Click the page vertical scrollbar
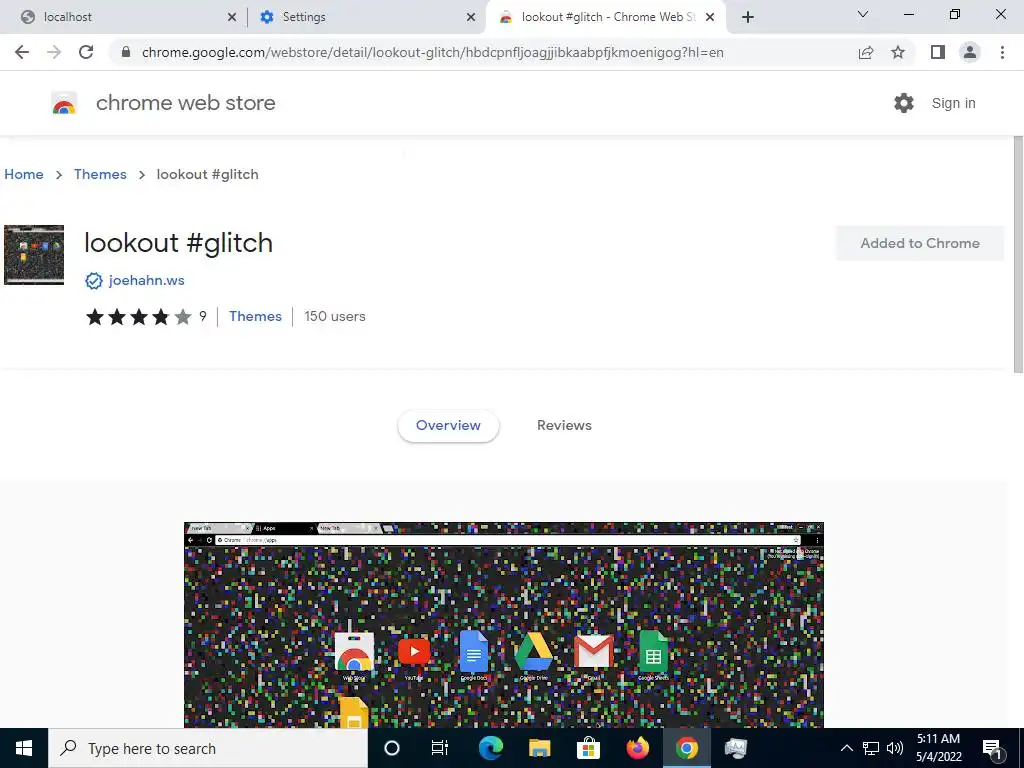The height and width of the screenshot is (768, 1024). click(1017, 255)
